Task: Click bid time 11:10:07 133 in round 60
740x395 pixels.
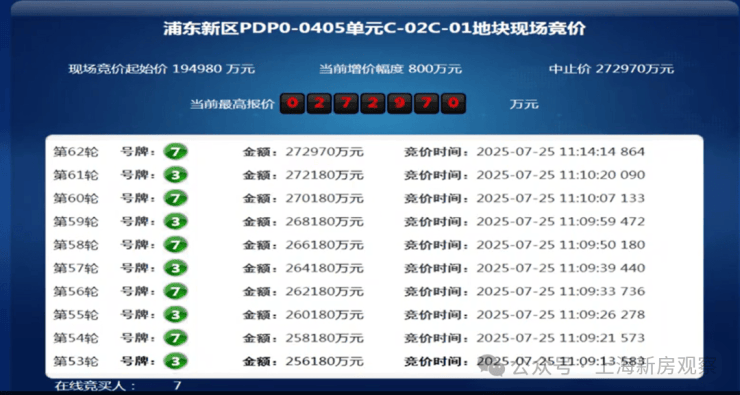Action: 602,198
